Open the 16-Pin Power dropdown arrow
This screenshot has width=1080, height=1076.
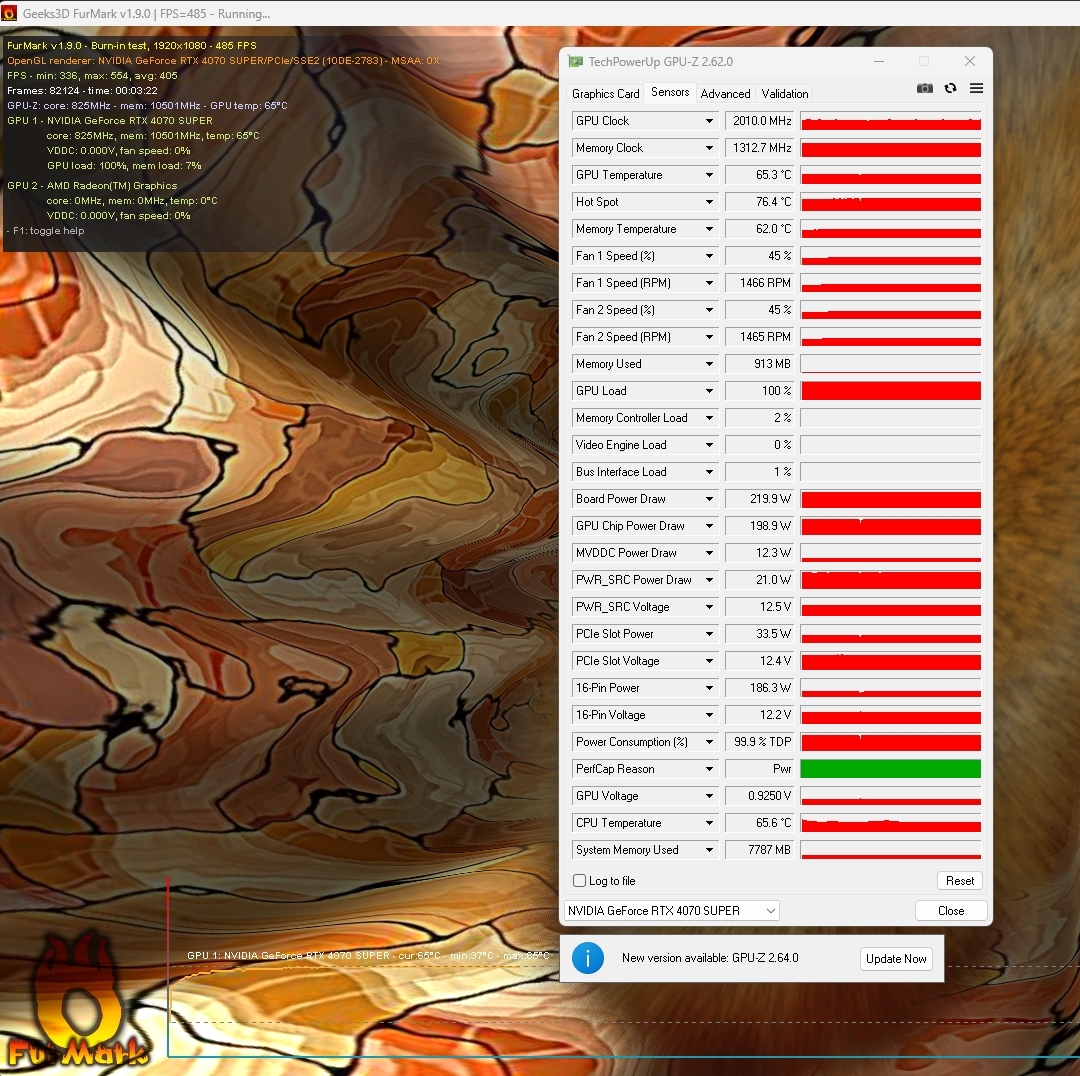pyautogui.click(x=709, y=688)
